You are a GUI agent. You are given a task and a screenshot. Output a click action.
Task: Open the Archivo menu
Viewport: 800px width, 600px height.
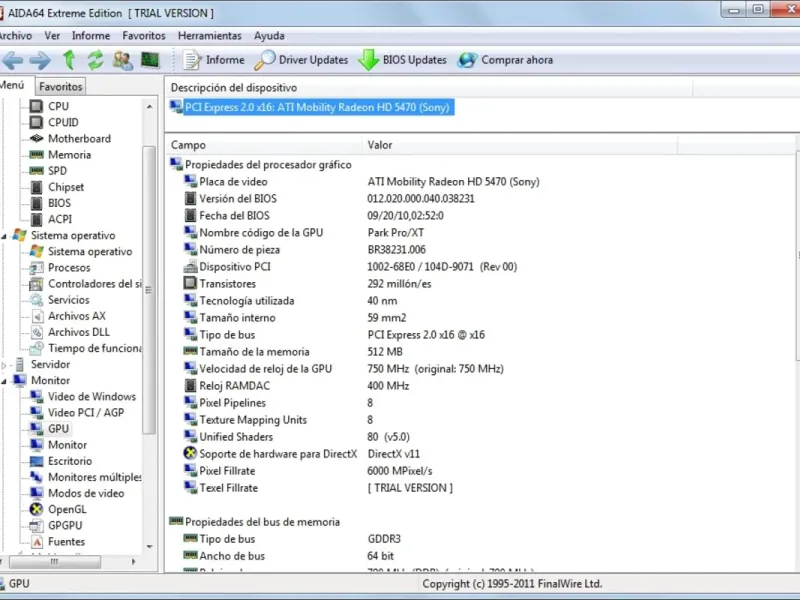pos(15,36)
